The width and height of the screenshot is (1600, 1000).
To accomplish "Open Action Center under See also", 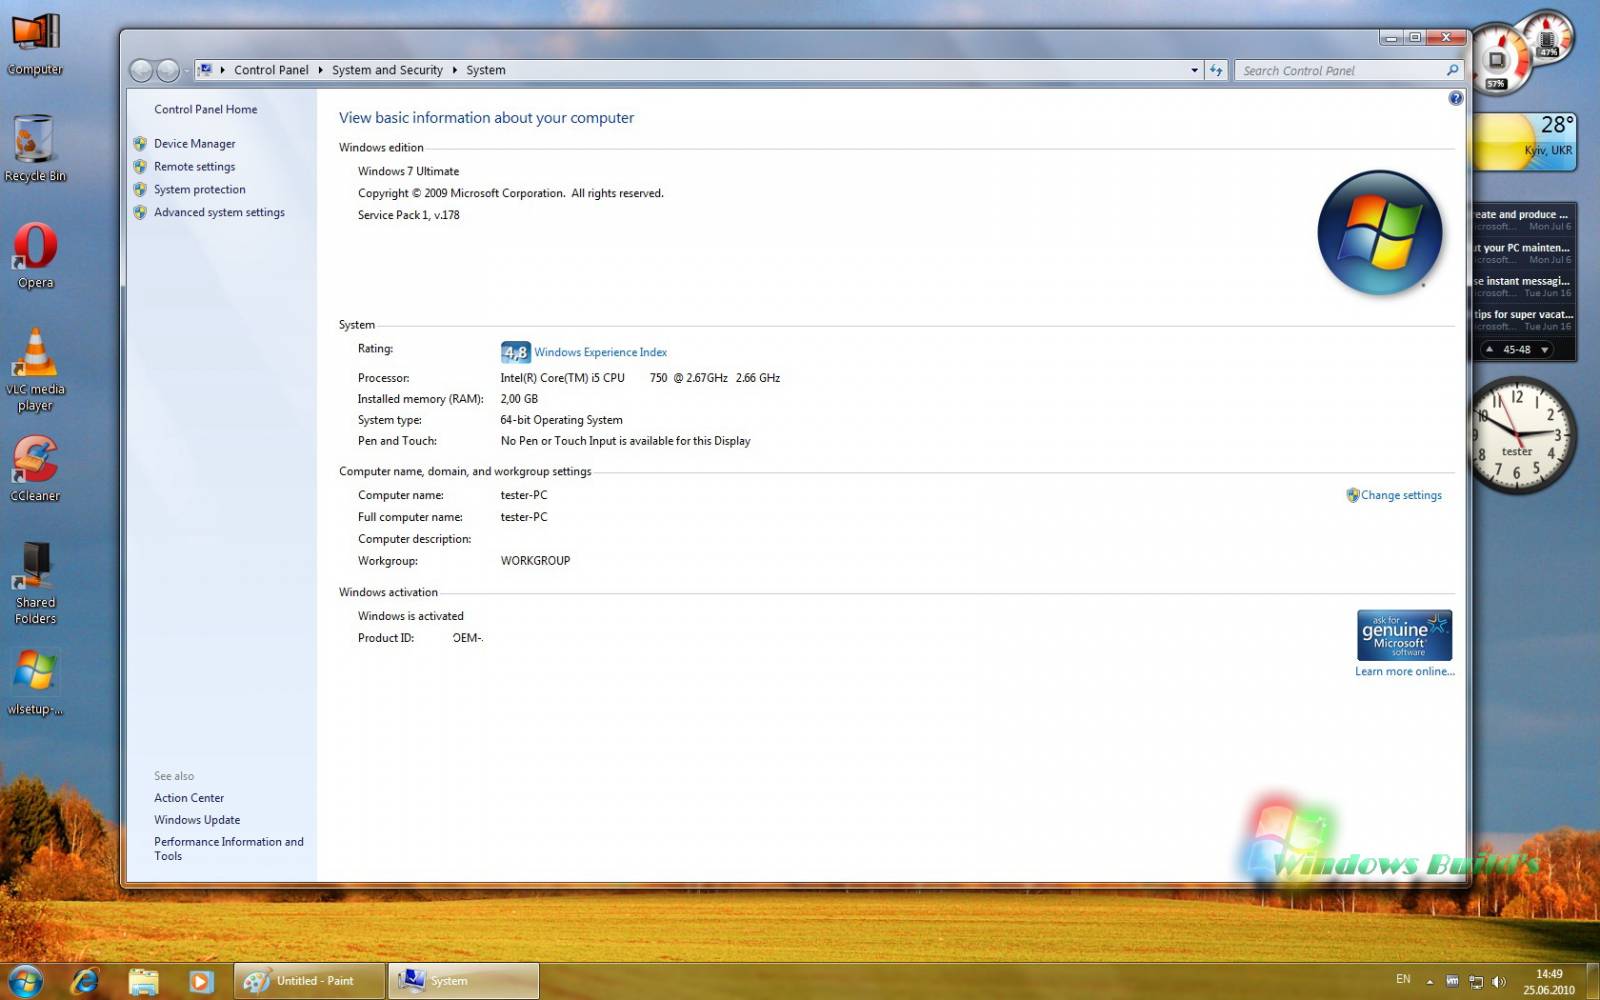I will click(x=189, y=798).
